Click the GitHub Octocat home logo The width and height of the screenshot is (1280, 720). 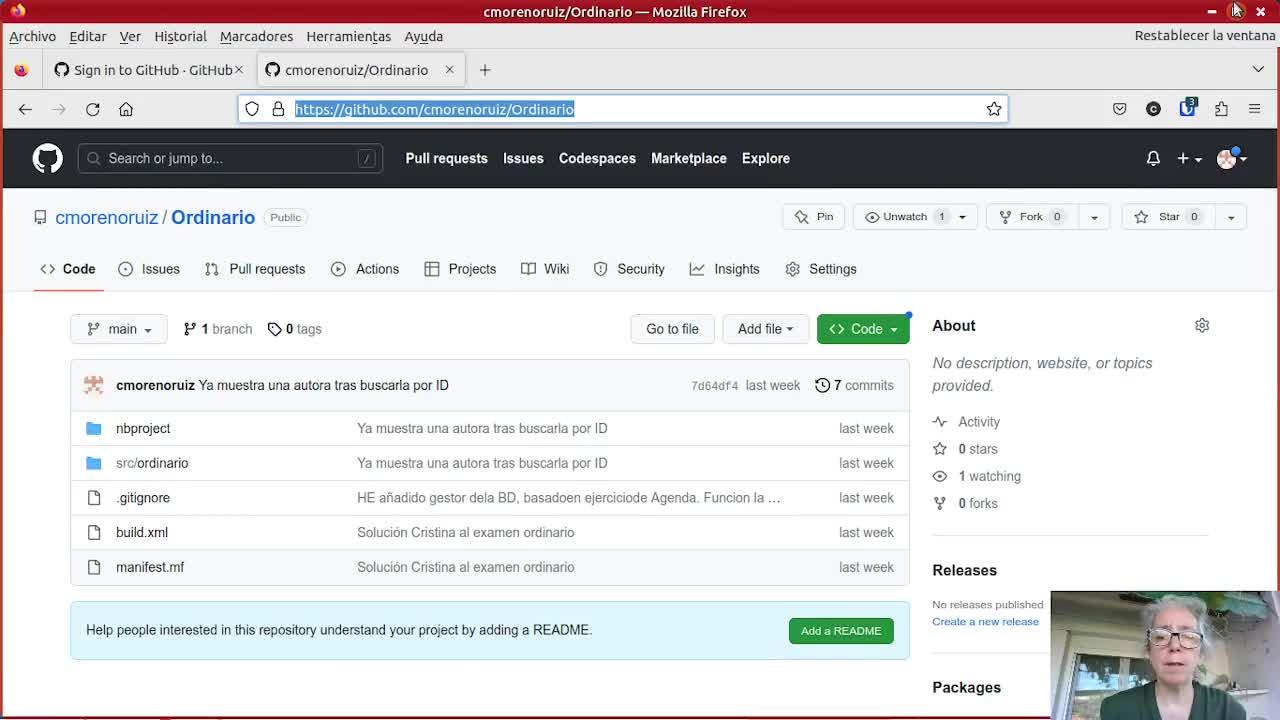pos(47,158)
